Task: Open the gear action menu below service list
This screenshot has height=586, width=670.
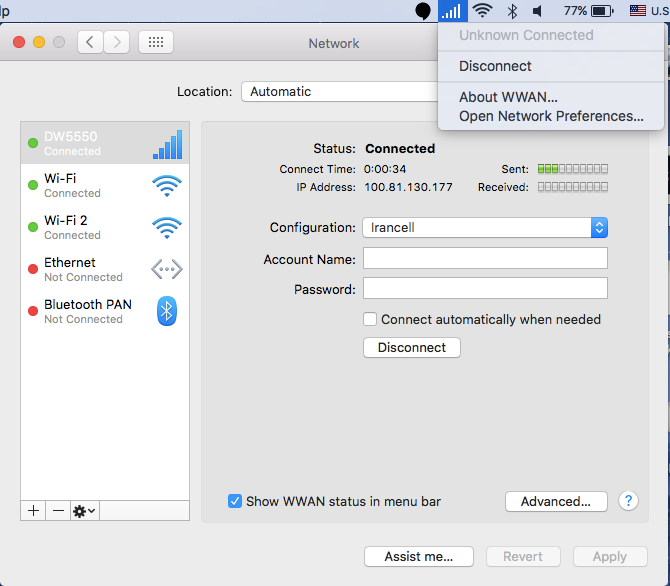Action: (x=84, y=510)
